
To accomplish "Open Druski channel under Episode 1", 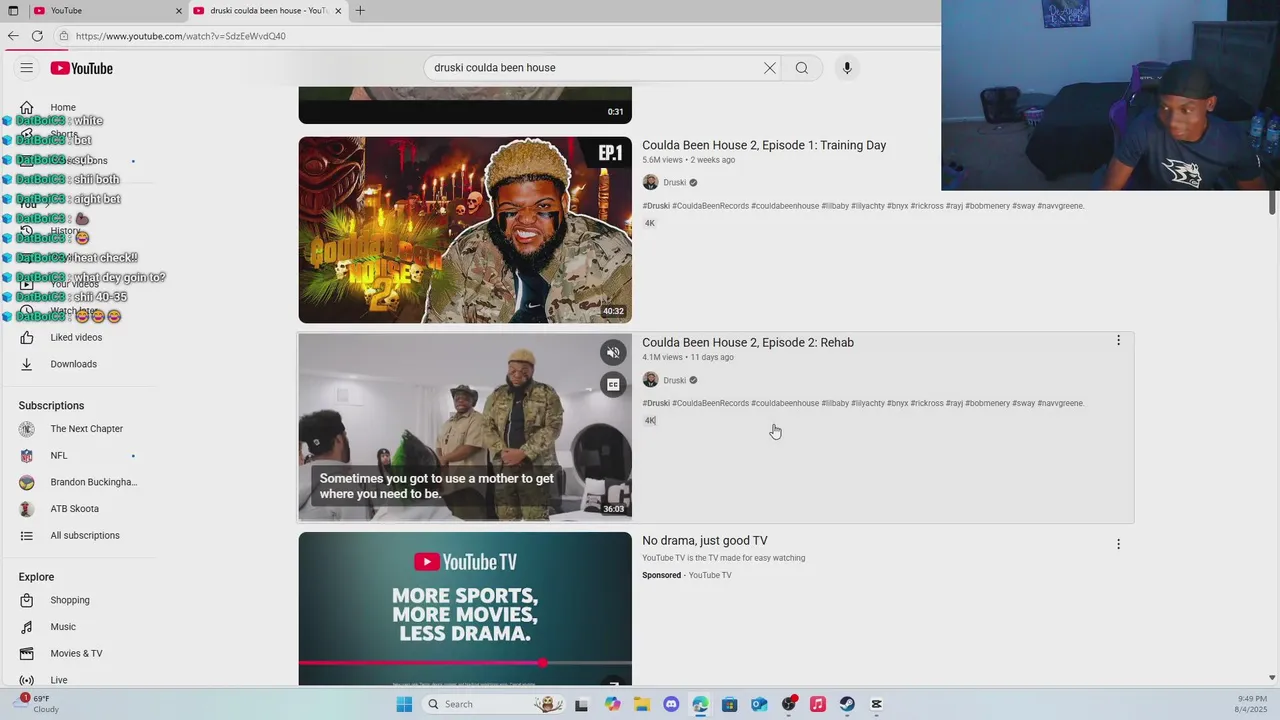I will [675, 183].
